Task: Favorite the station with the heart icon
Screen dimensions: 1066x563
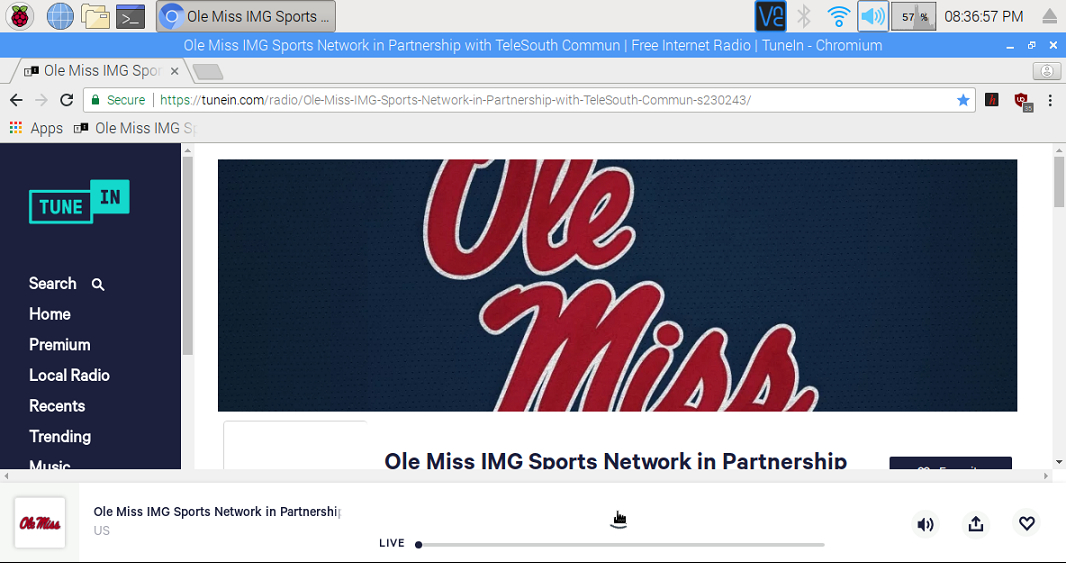Action: click(1027, 523)
